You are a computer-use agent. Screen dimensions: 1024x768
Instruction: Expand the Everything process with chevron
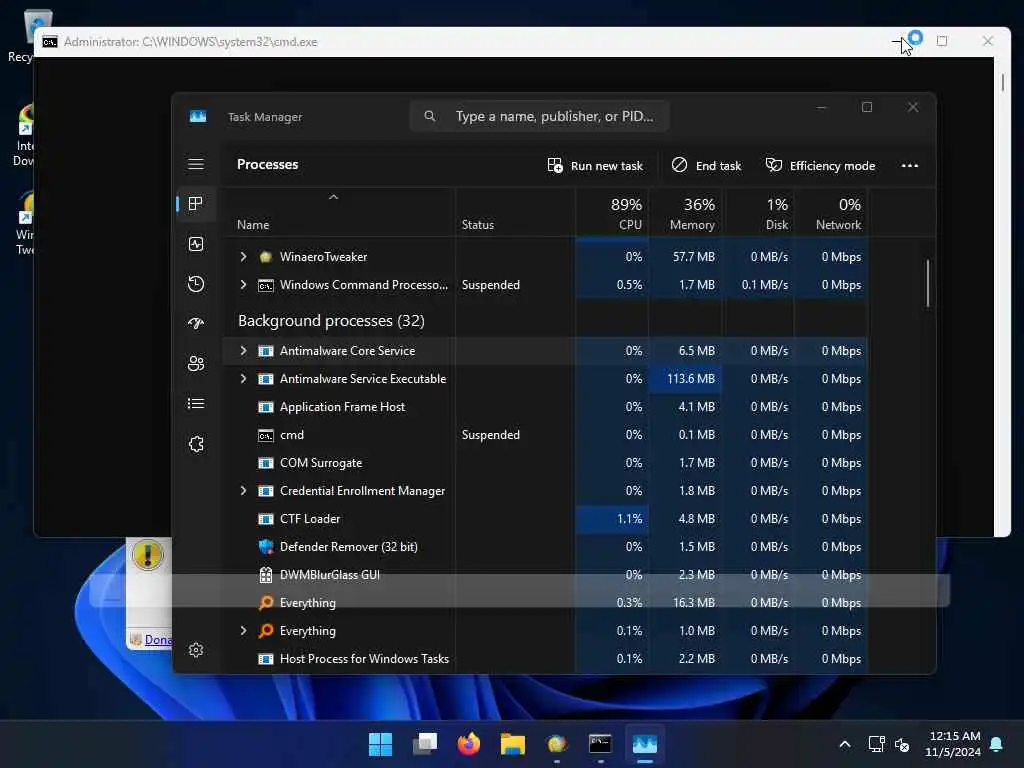243,631
